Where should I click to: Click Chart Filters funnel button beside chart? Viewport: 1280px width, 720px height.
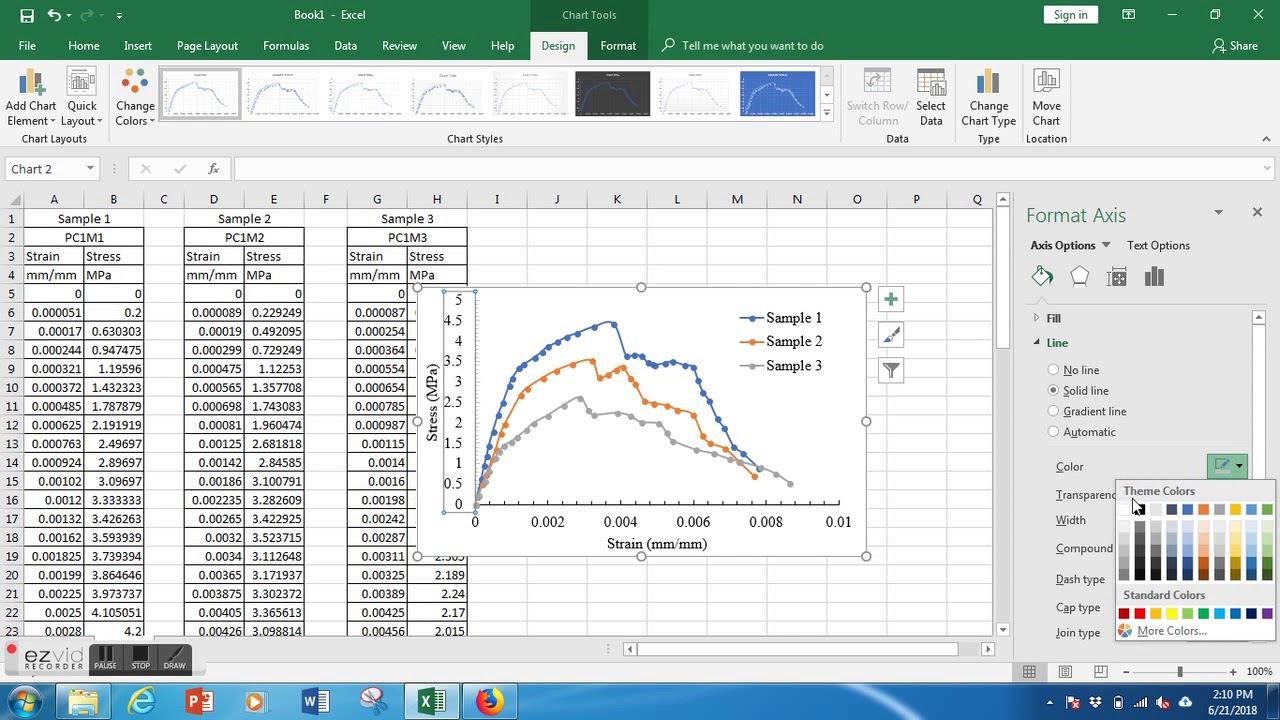891,371
